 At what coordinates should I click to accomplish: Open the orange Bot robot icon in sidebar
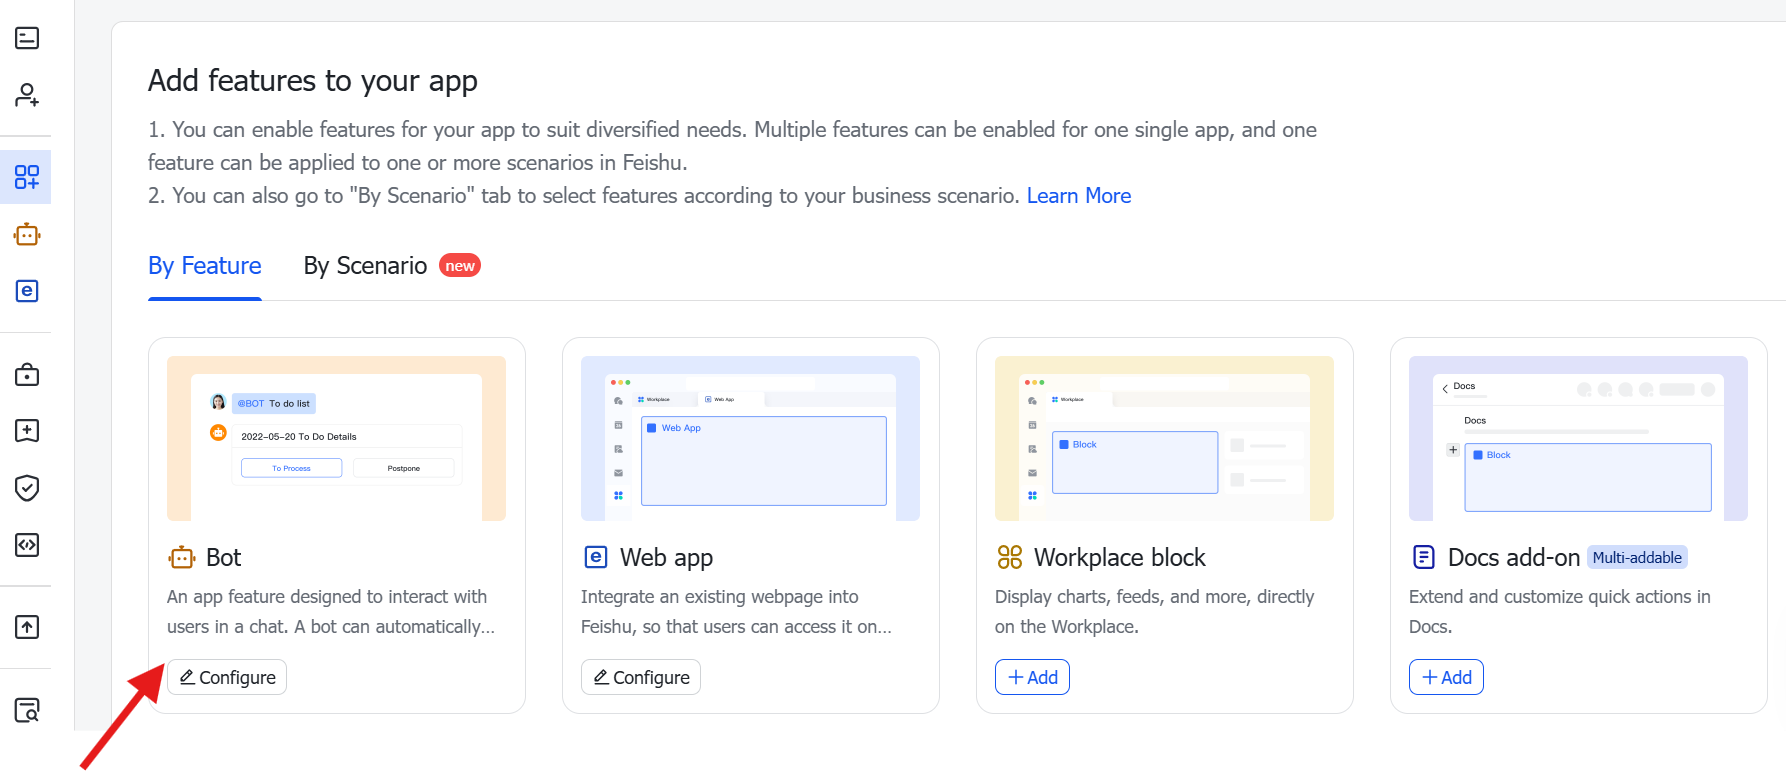(27, 235)
